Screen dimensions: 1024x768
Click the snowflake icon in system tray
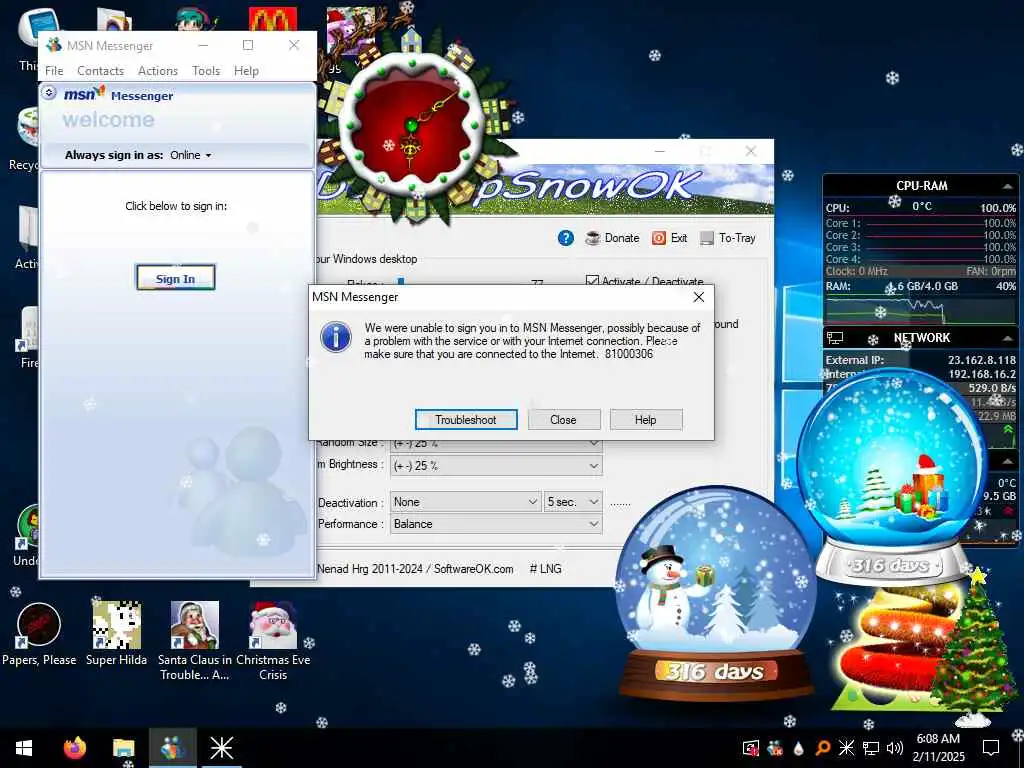846,747
